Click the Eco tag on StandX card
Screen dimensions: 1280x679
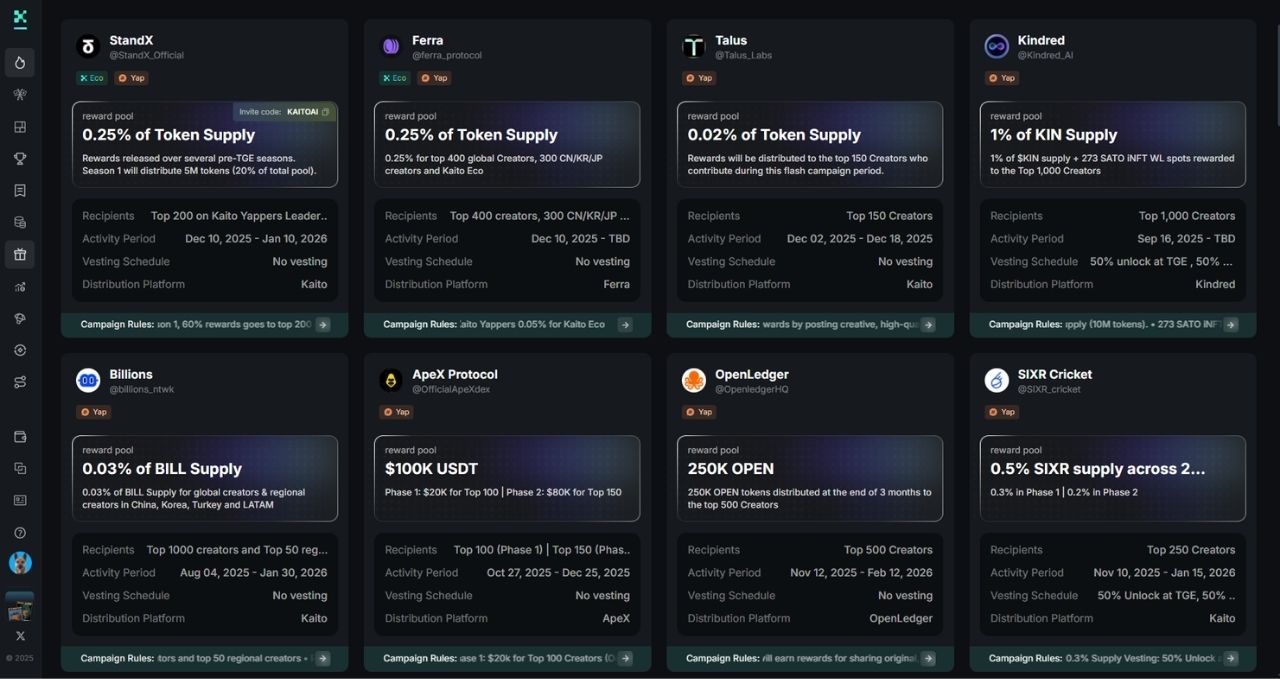point(92,78)
